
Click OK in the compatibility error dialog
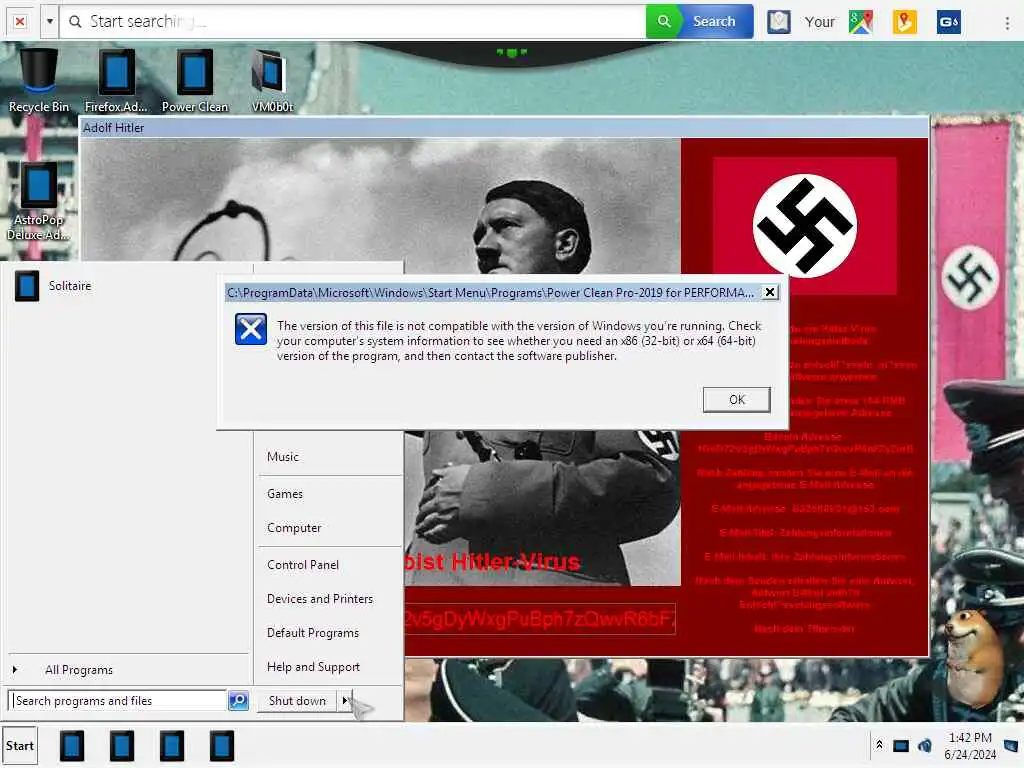pos(737,400)
